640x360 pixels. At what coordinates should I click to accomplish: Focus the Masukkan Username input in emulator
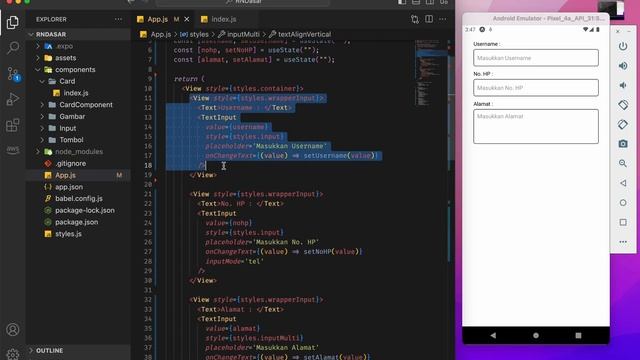pyautogui.click(x=536, y=58)
